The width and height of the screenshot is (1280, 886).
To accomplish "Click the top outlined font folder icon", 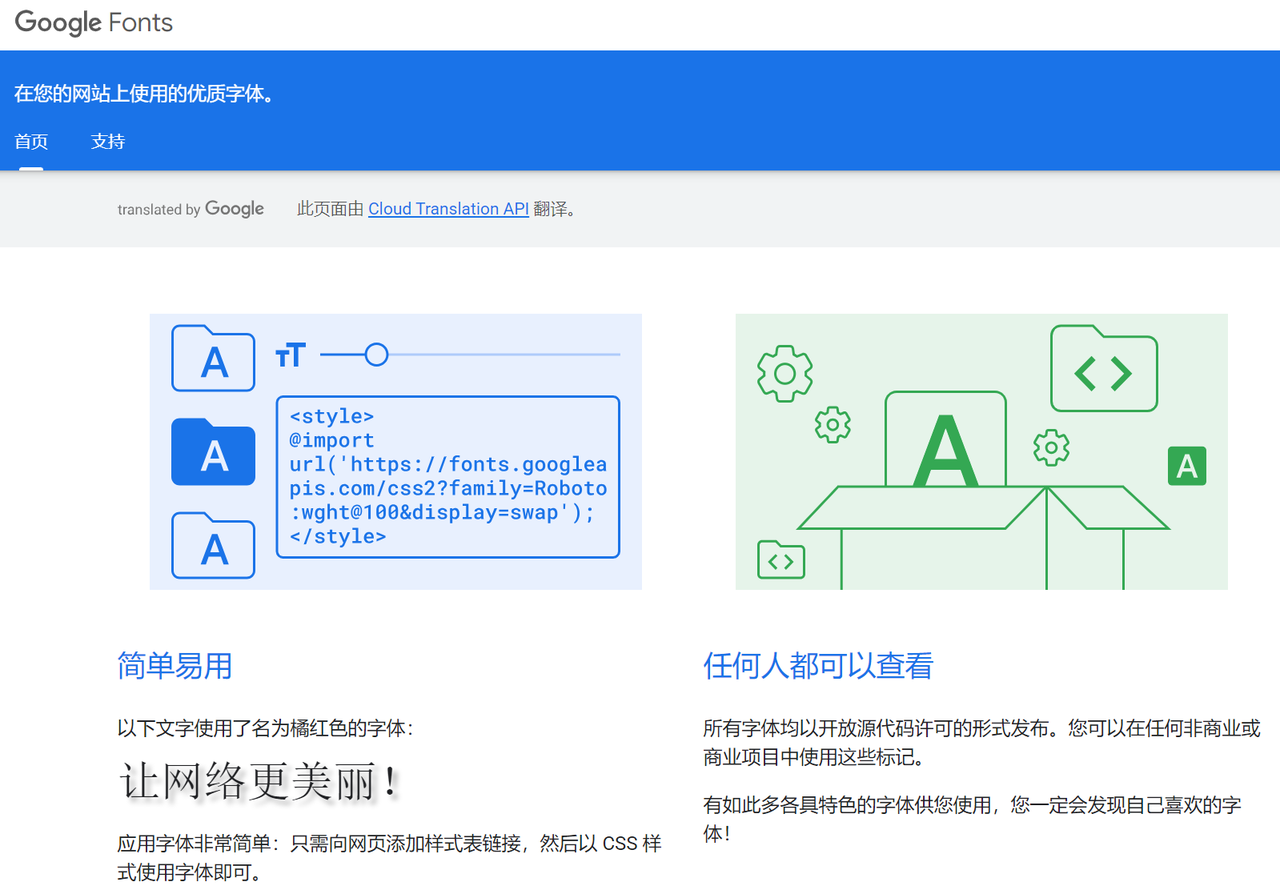I will pos(213,358).
